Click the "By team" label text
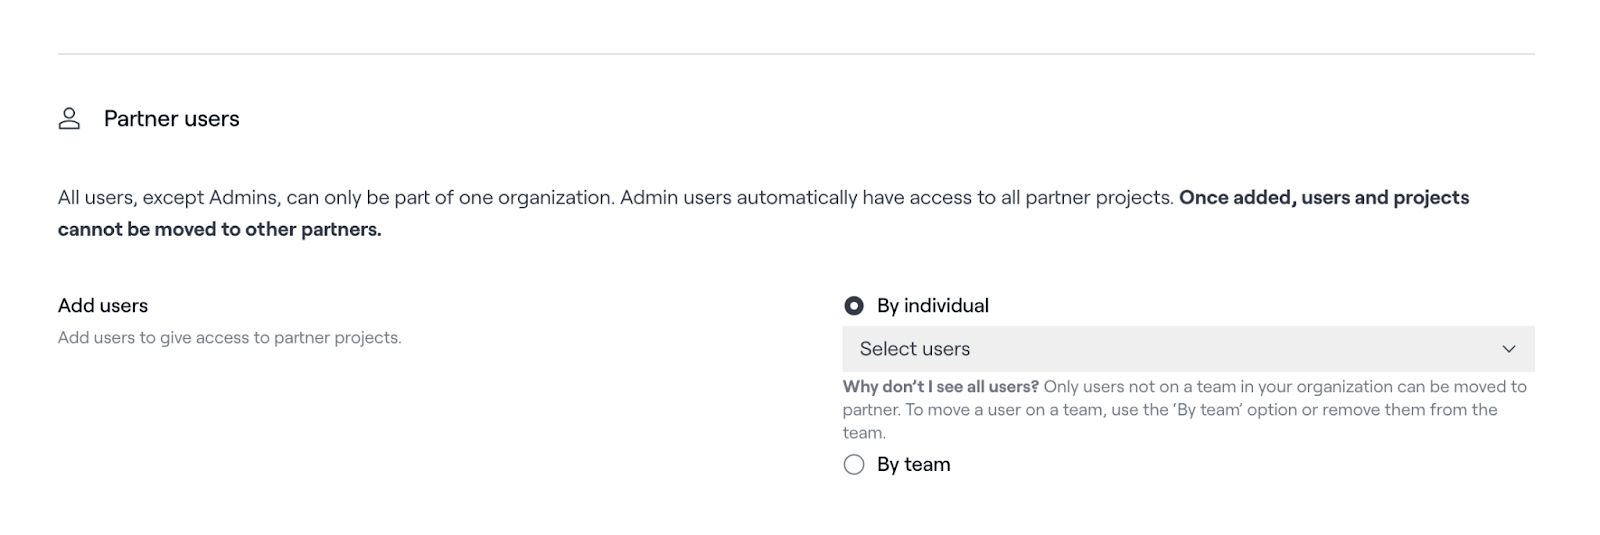This screenshot has width=1600, height=535. click(x=913, y=465)
